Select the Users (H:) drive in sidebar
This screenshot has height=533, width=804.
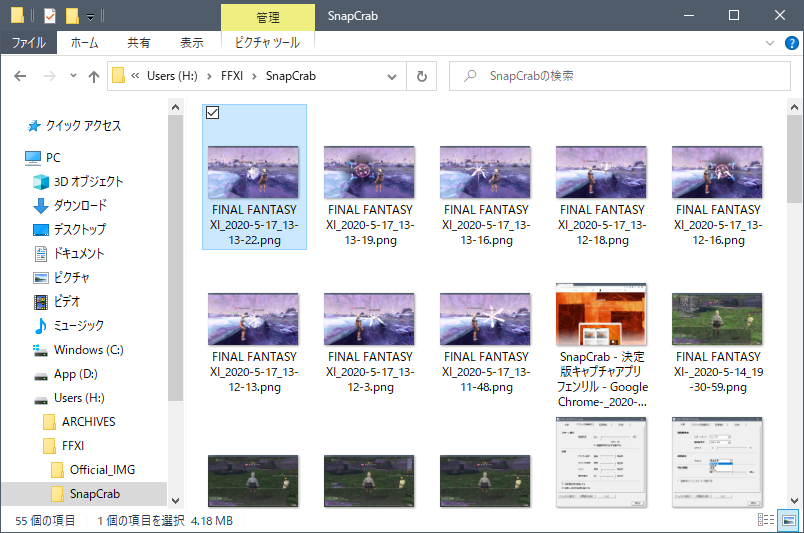[69, 398]
